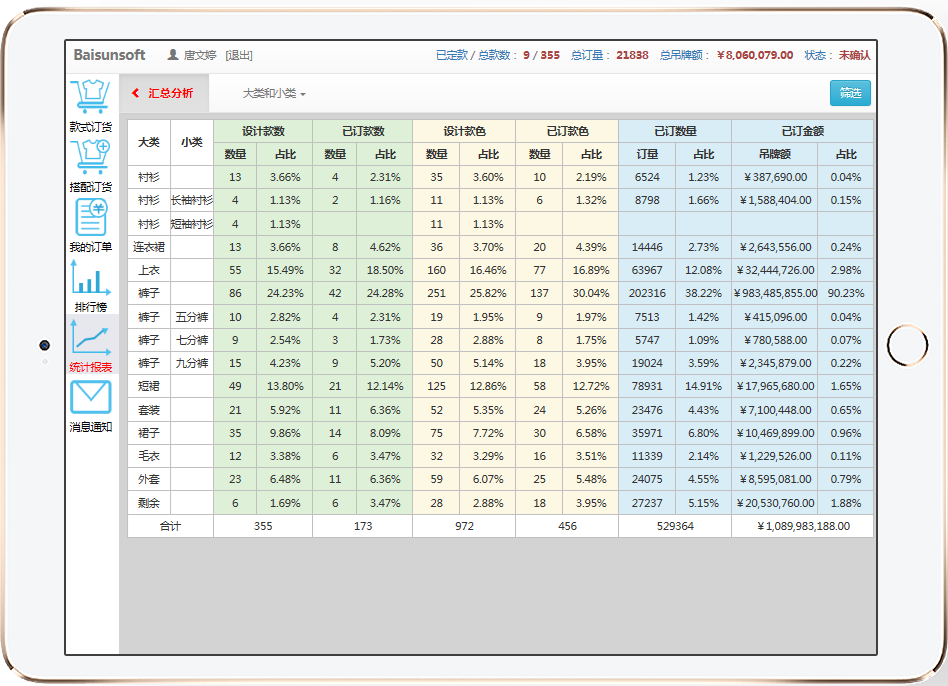948x686 pixels.
Task: Open 款式订货 shopping cart icon
Action: point(91,97)
